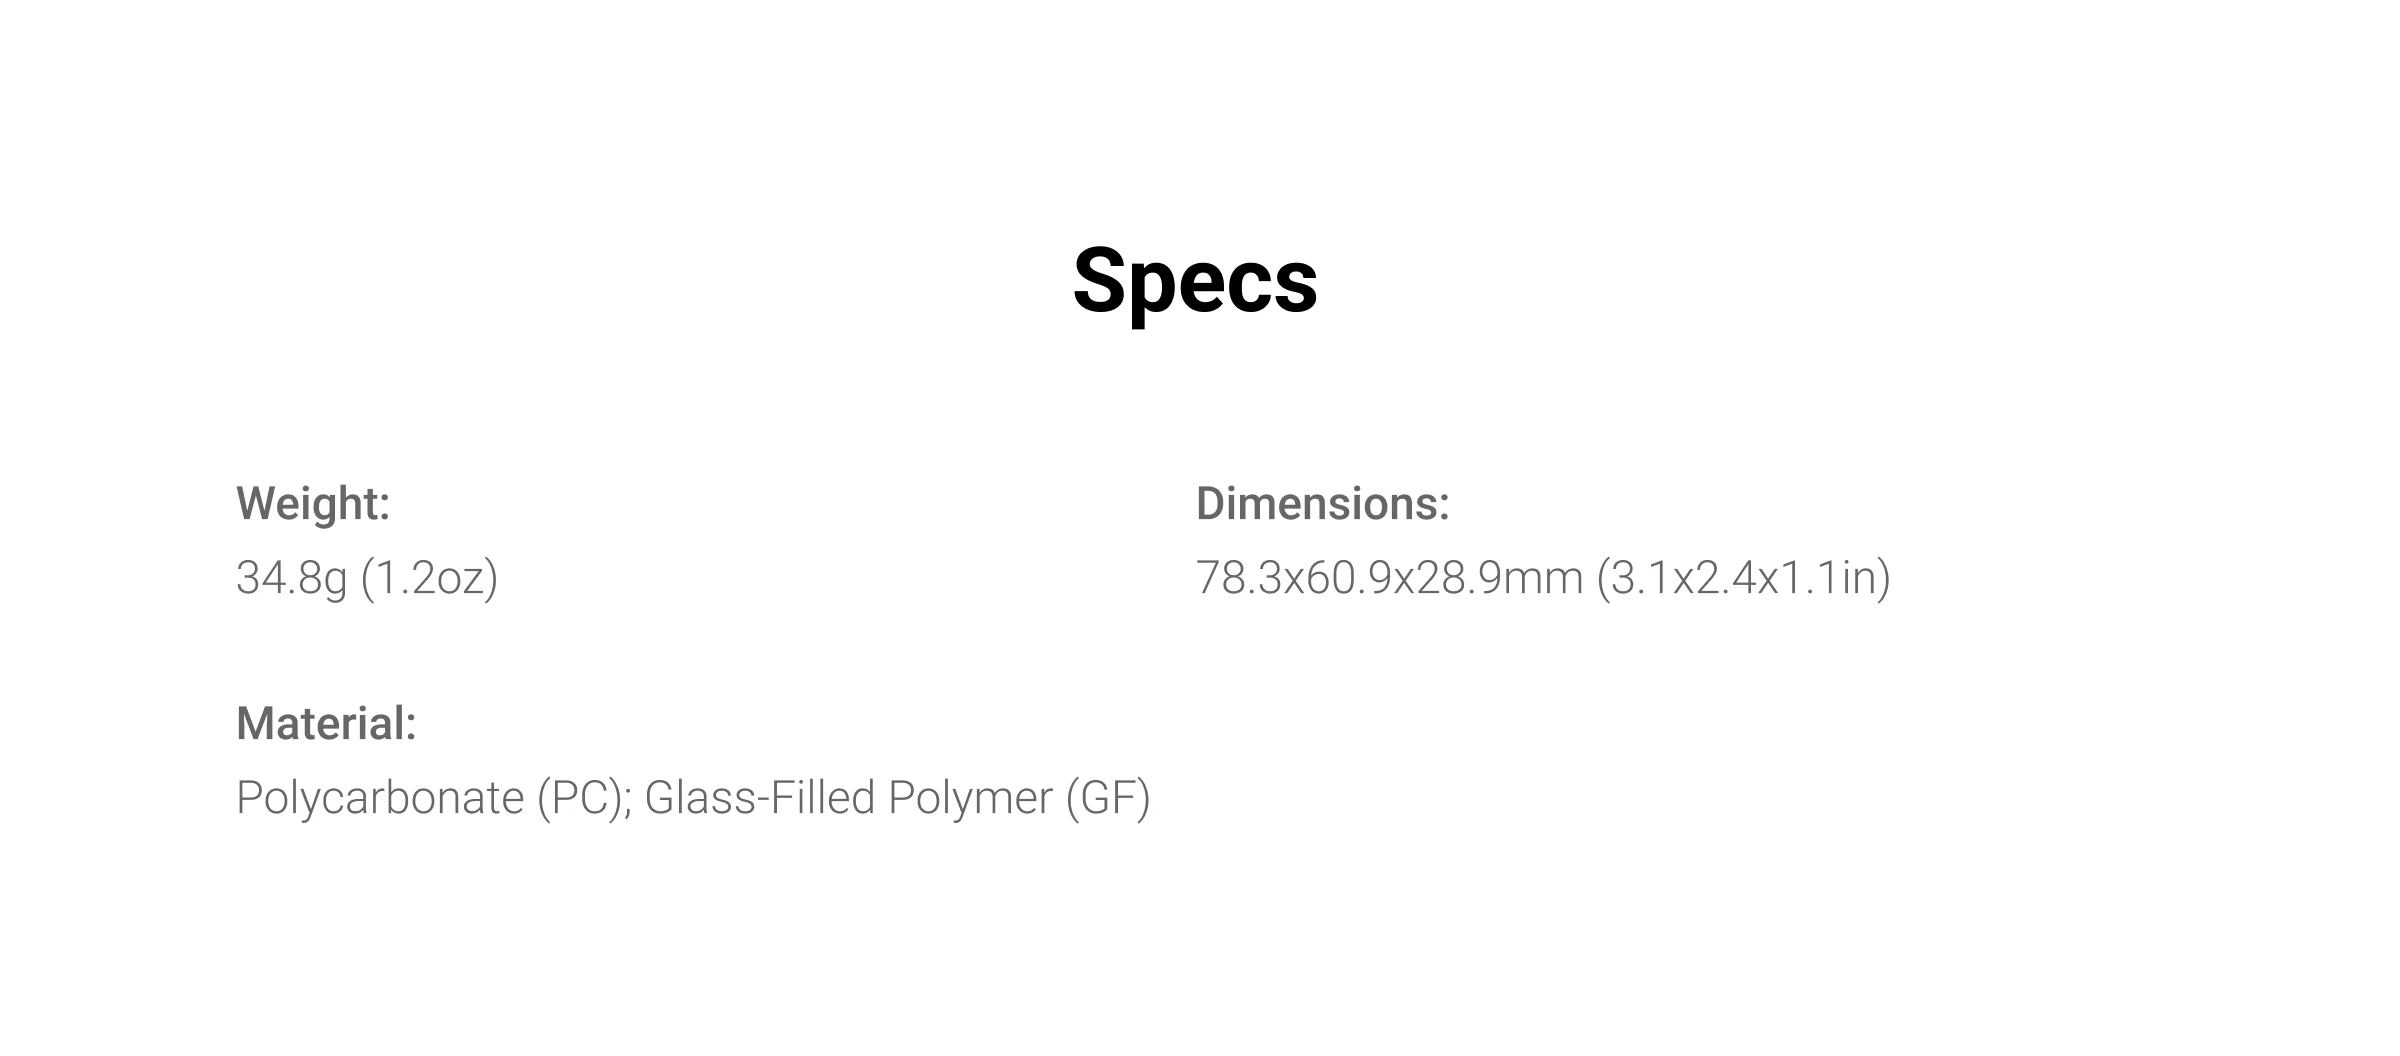Click the 3.1 value in inch dimensions
The height and width of the screenshot is (1056, 2400).
[x=1639, y=578]
